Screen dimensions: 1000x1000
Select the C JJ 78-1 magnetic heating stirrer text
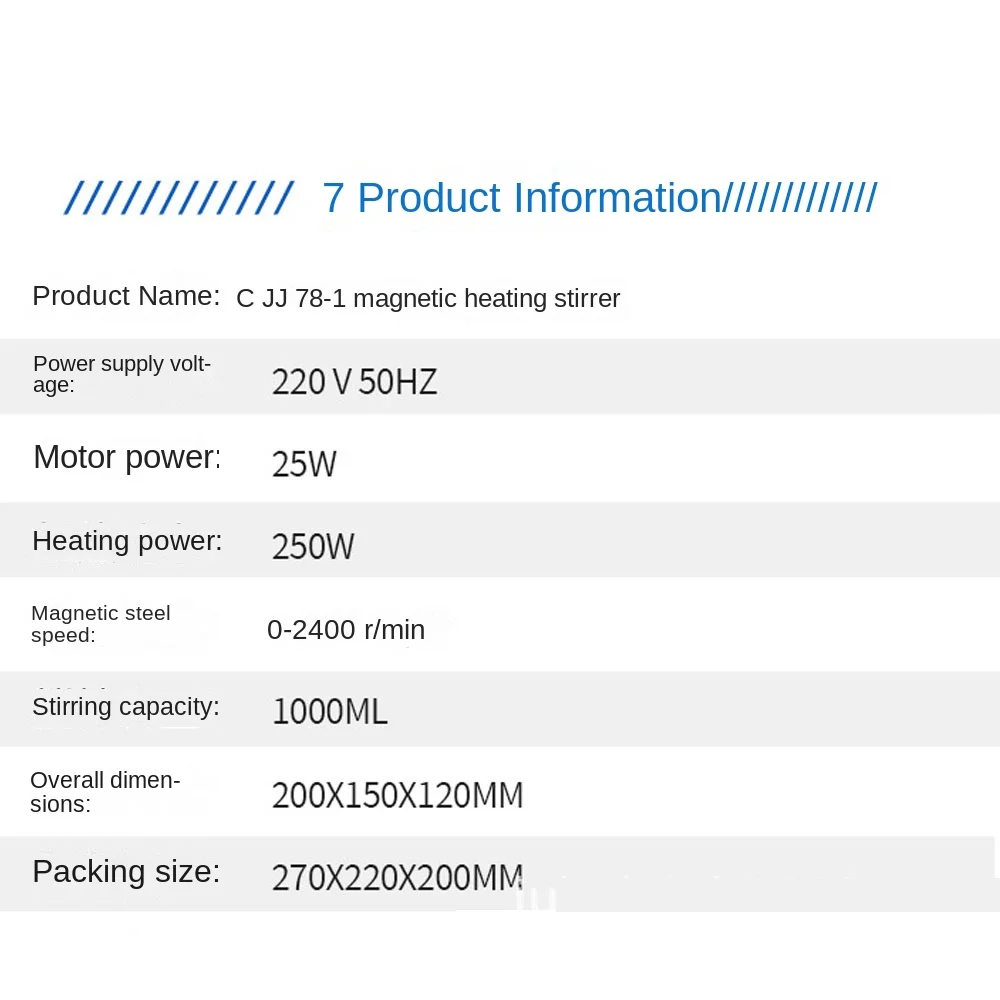tap(428, 298)
